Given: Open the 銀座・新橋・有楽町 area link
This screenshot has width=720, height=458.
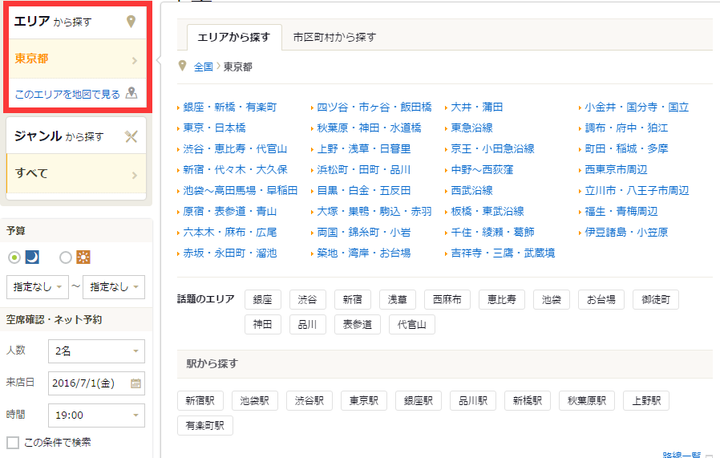Looking at the screenshot, I should click(x=230, y=107).
